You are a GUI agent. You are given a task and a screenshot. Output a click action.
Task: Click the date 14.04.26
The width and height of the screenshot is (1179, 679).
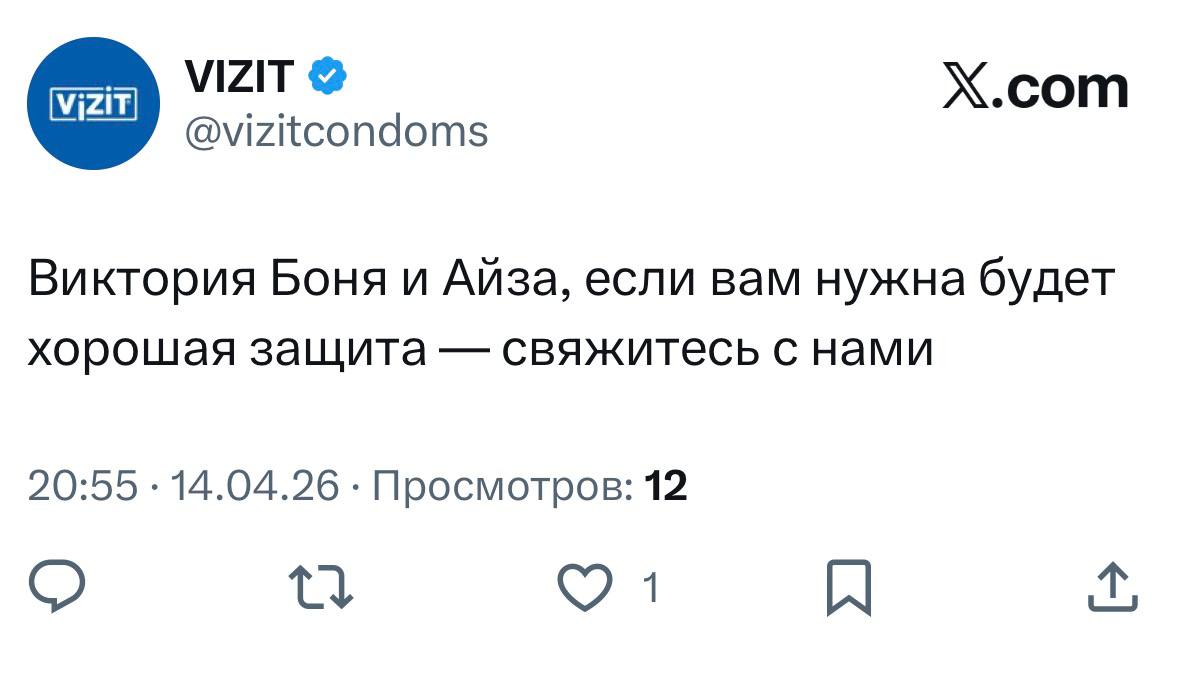pos(255,487)
